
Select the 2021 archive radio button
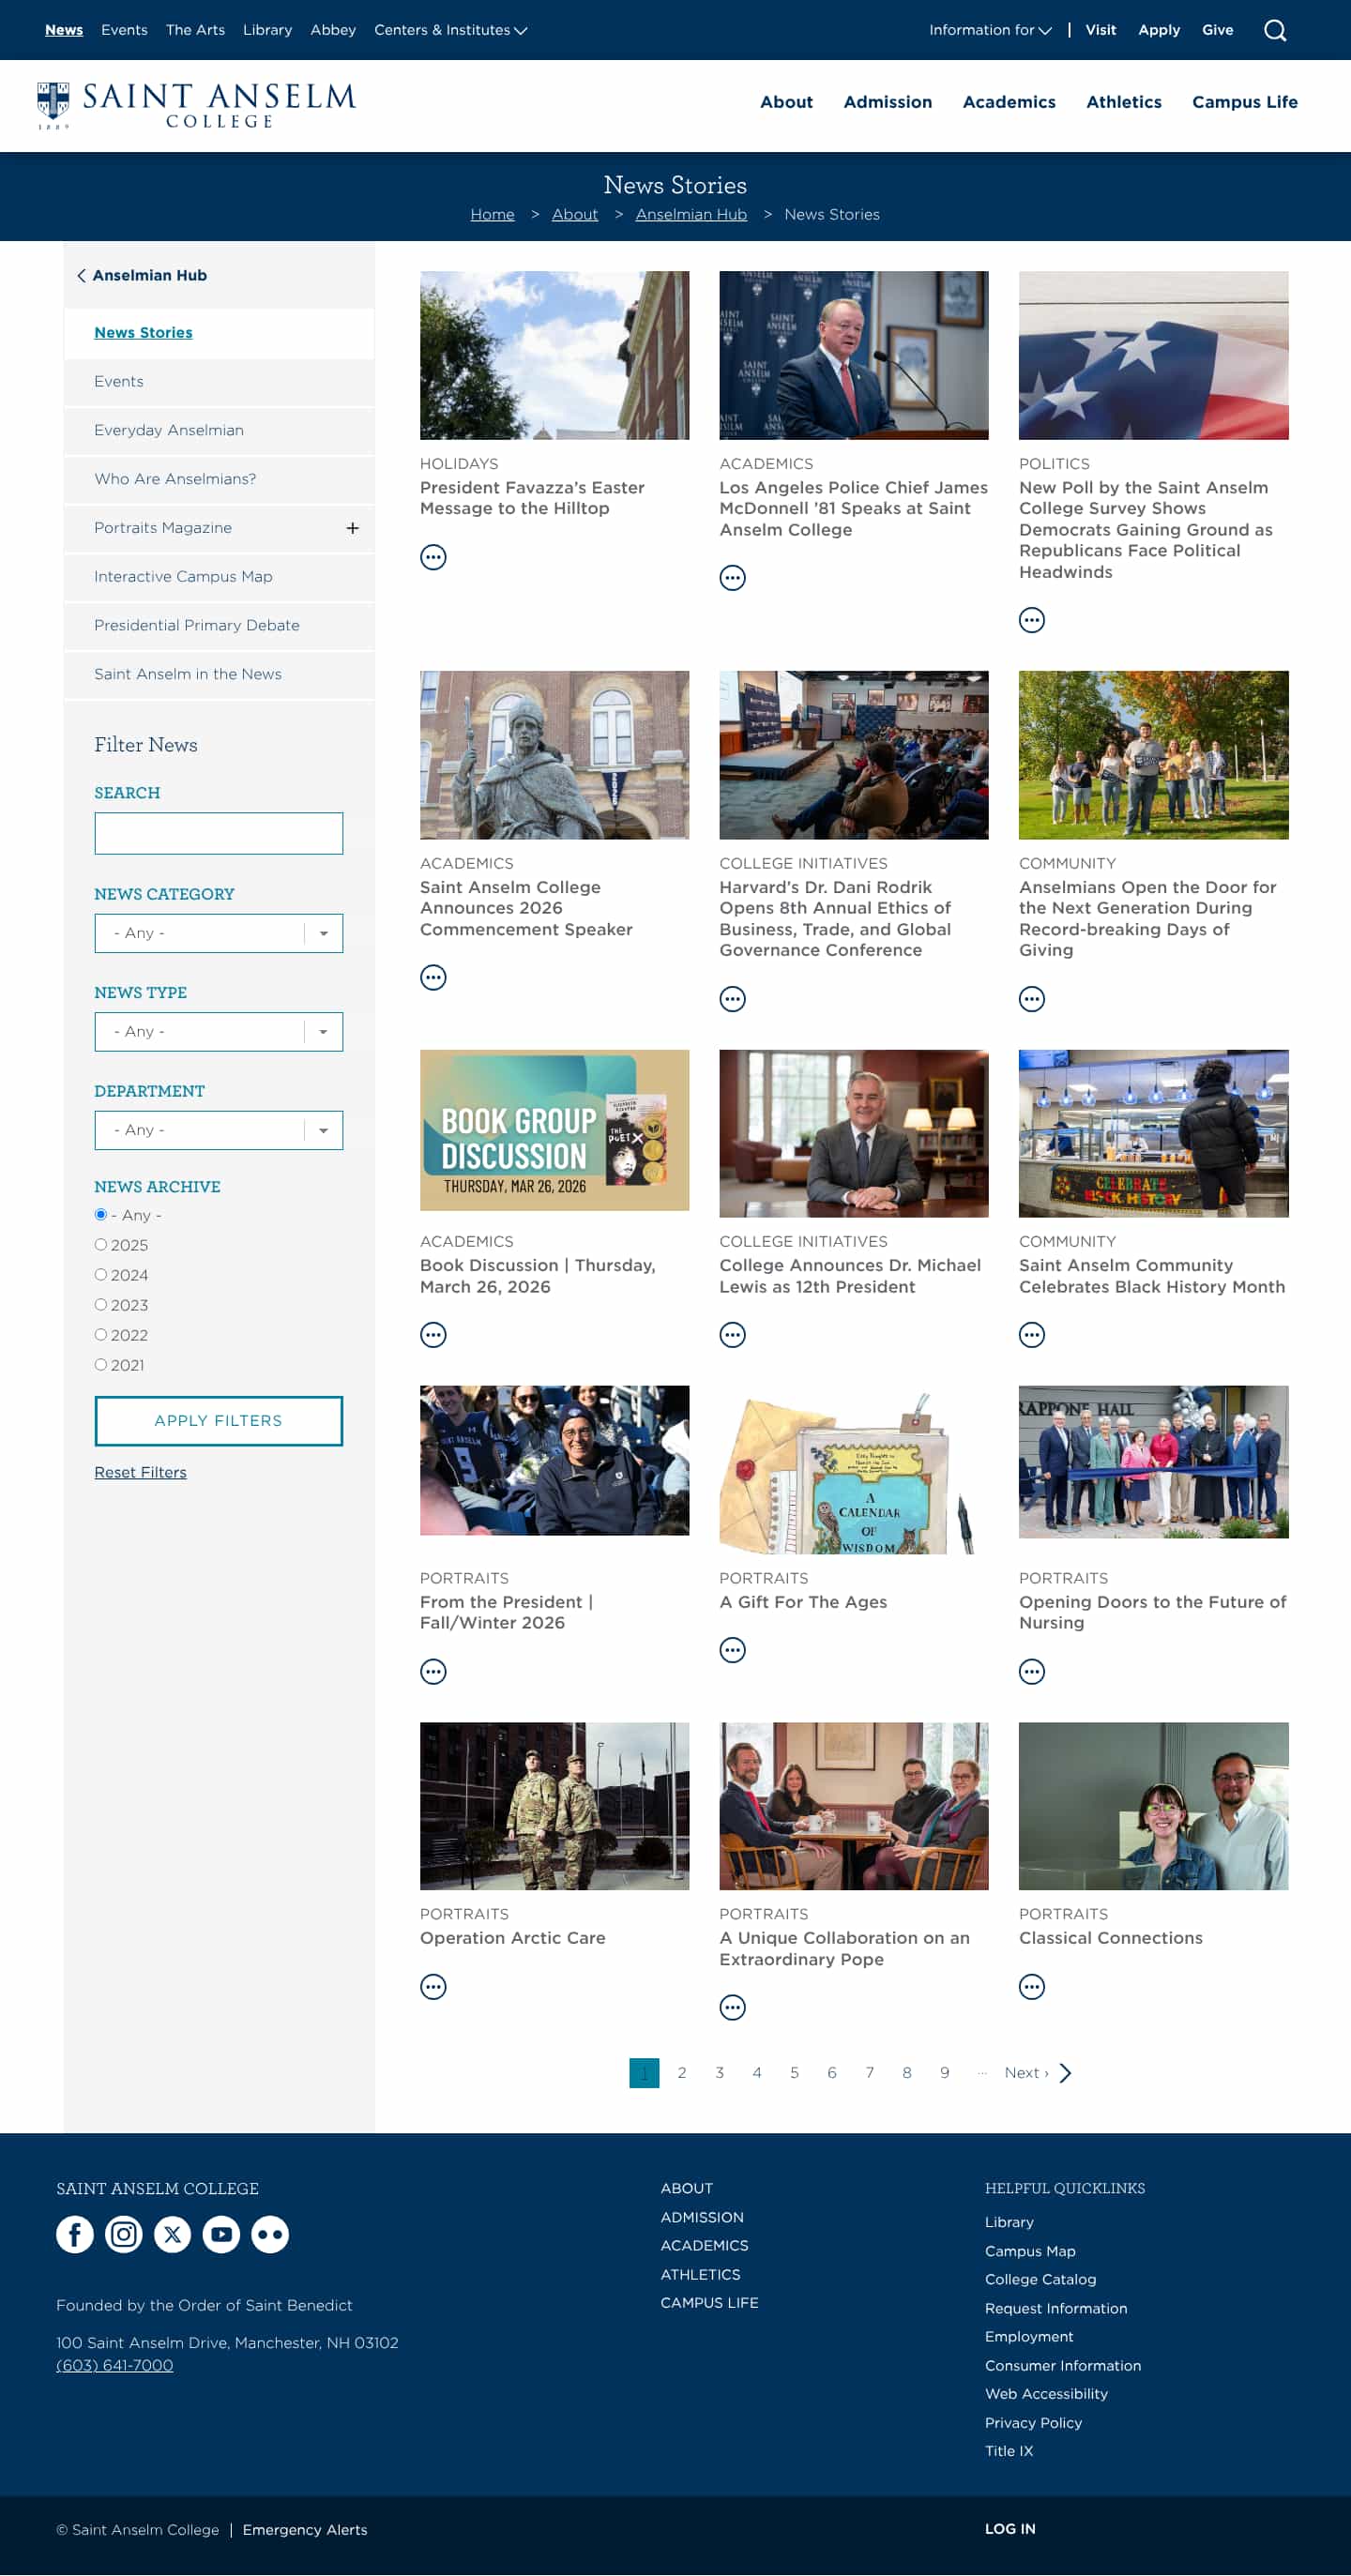point(100,1365)
